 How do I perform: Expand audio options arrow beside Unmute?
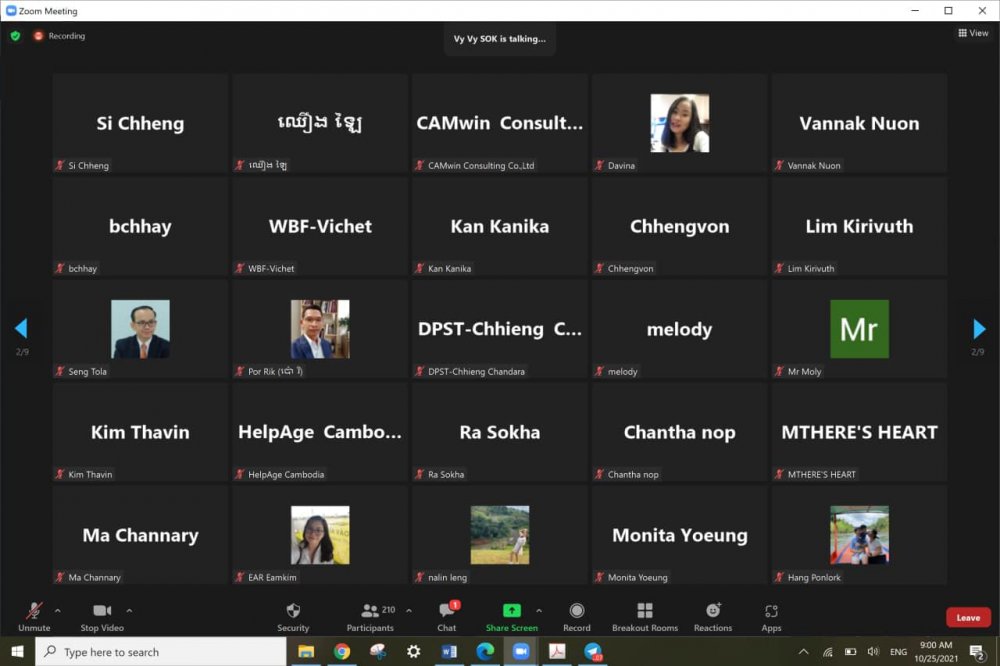click(x=57, y=610)
